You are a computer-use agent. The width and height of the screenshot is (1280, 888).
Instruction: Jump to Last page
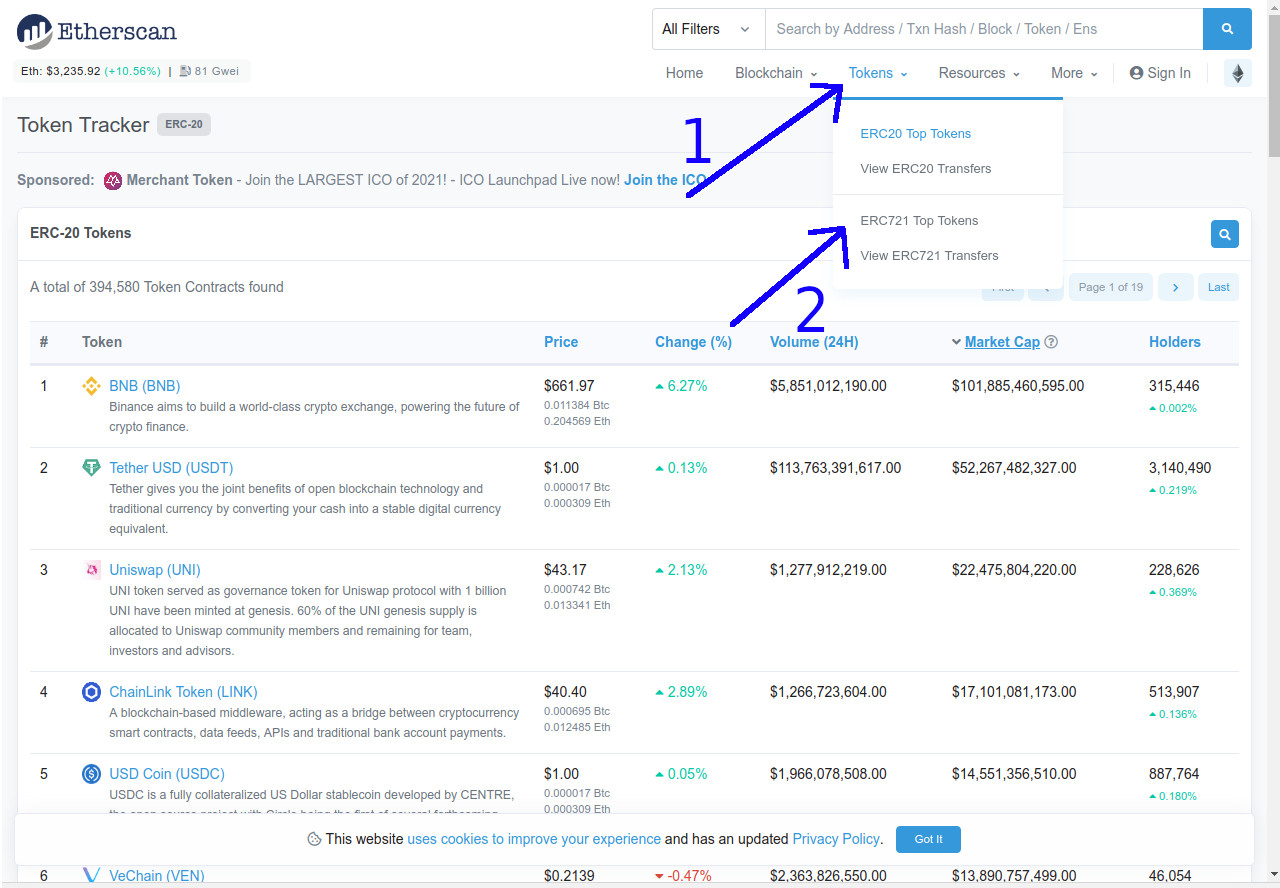click(x=1218, y=287)
